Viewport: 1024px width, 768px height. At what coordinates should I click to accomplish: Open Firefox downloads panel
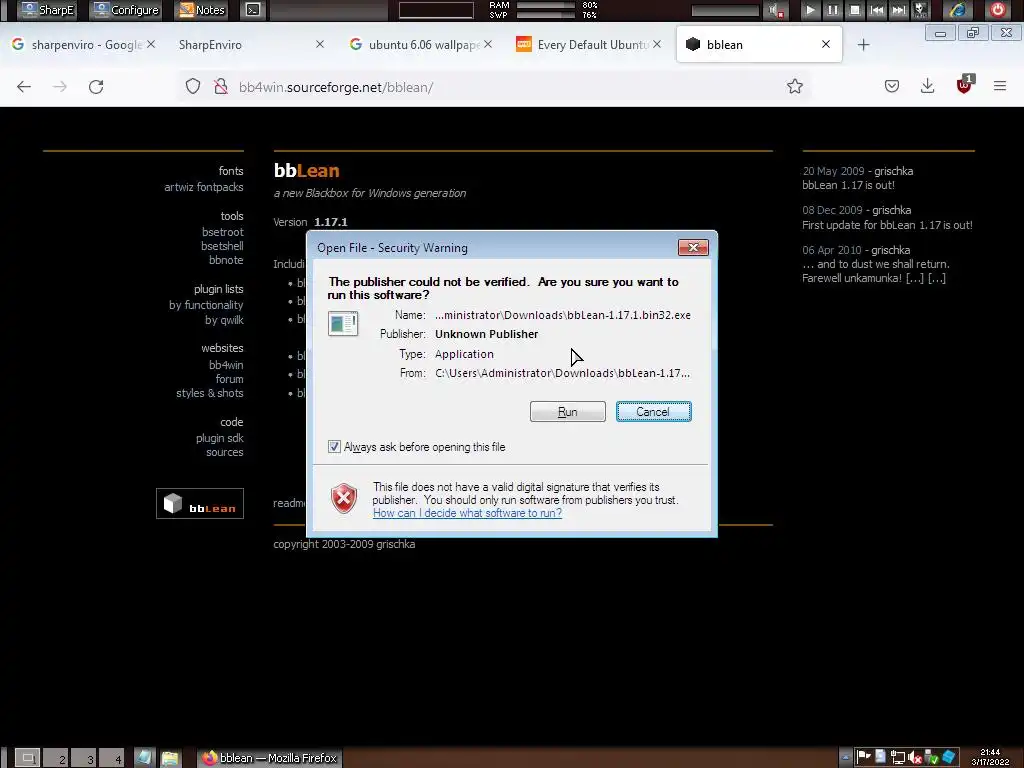coord(927,86)
